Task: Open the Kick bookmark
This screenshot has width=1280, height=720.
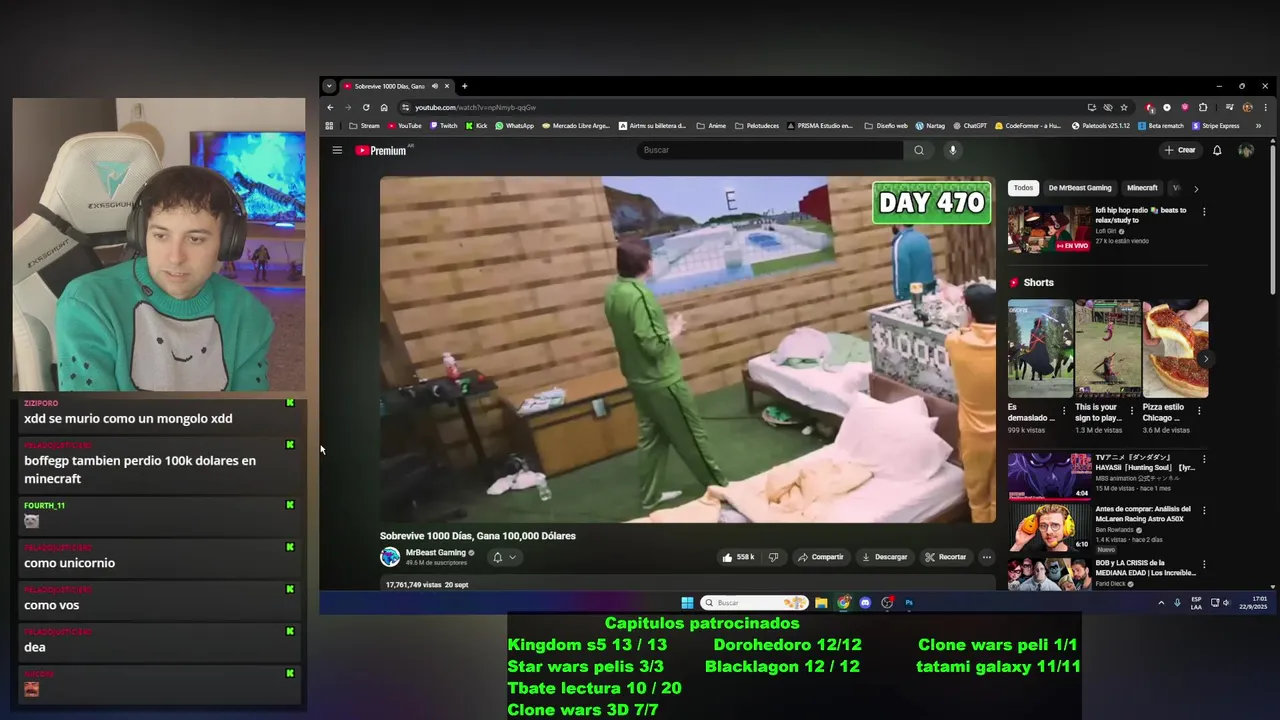Action: [x=476, y=126]
